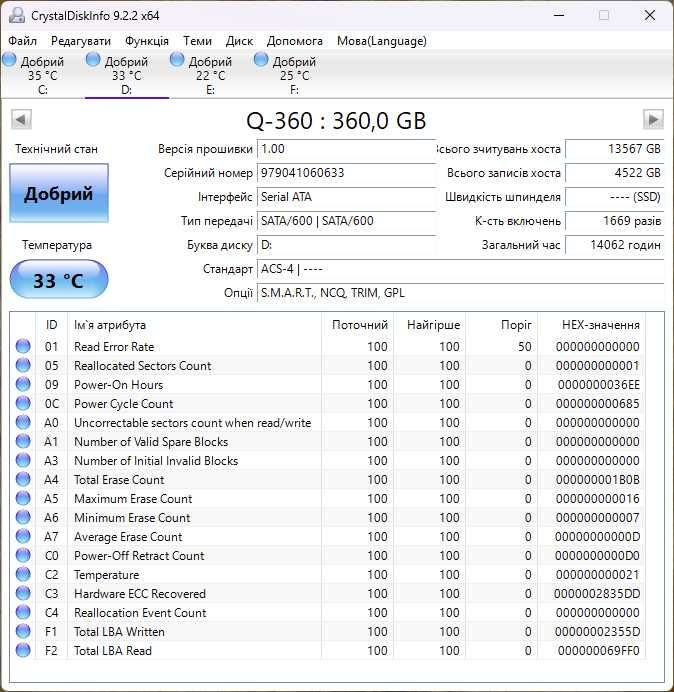Image resolution: width=674 pixels, height=692 pixels.
Task: Click the status orb for Total Erase Count
Action: click(23, 479)
